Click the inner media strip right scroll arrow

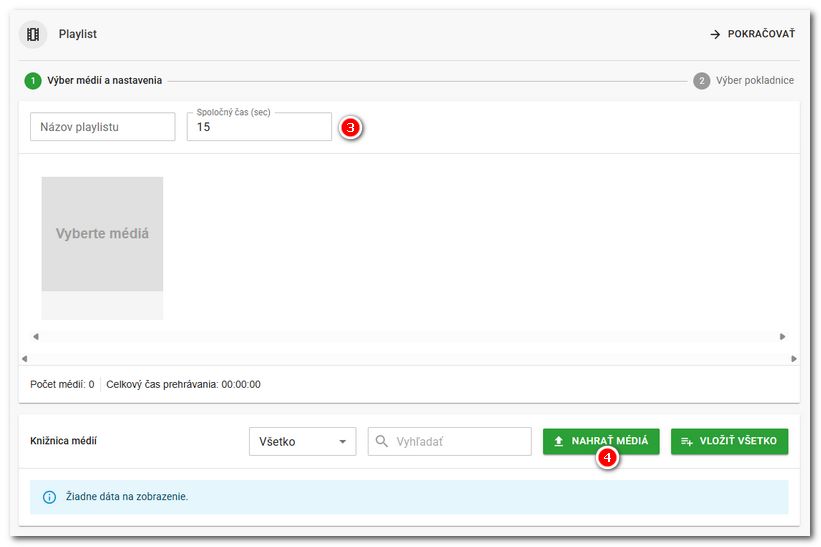tap(782, 337)
